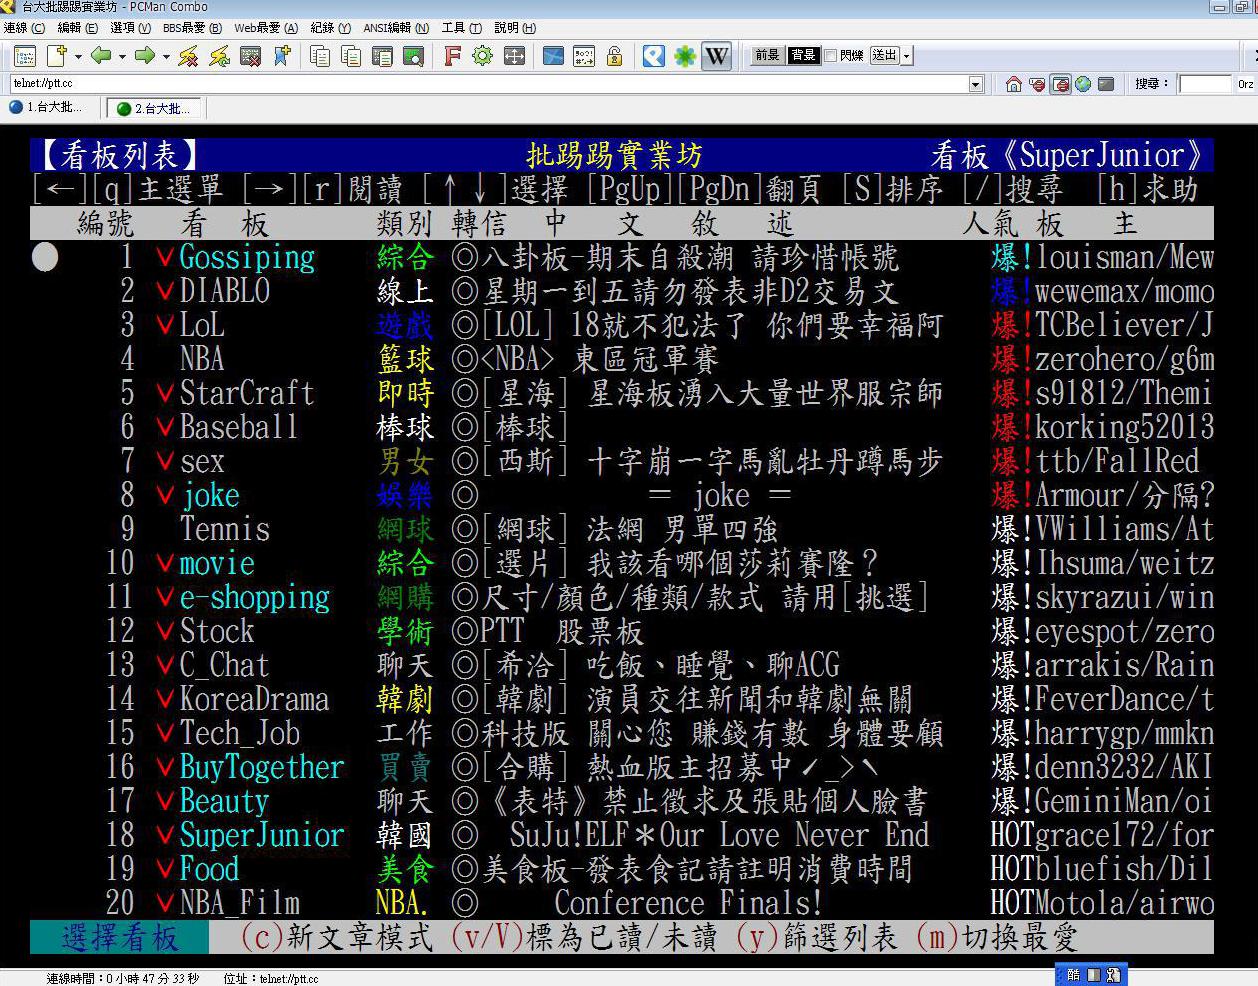Viewport: 1258px width, 986px height.
Task: Select the StarCraft board entry
Action: click(247, 394)
